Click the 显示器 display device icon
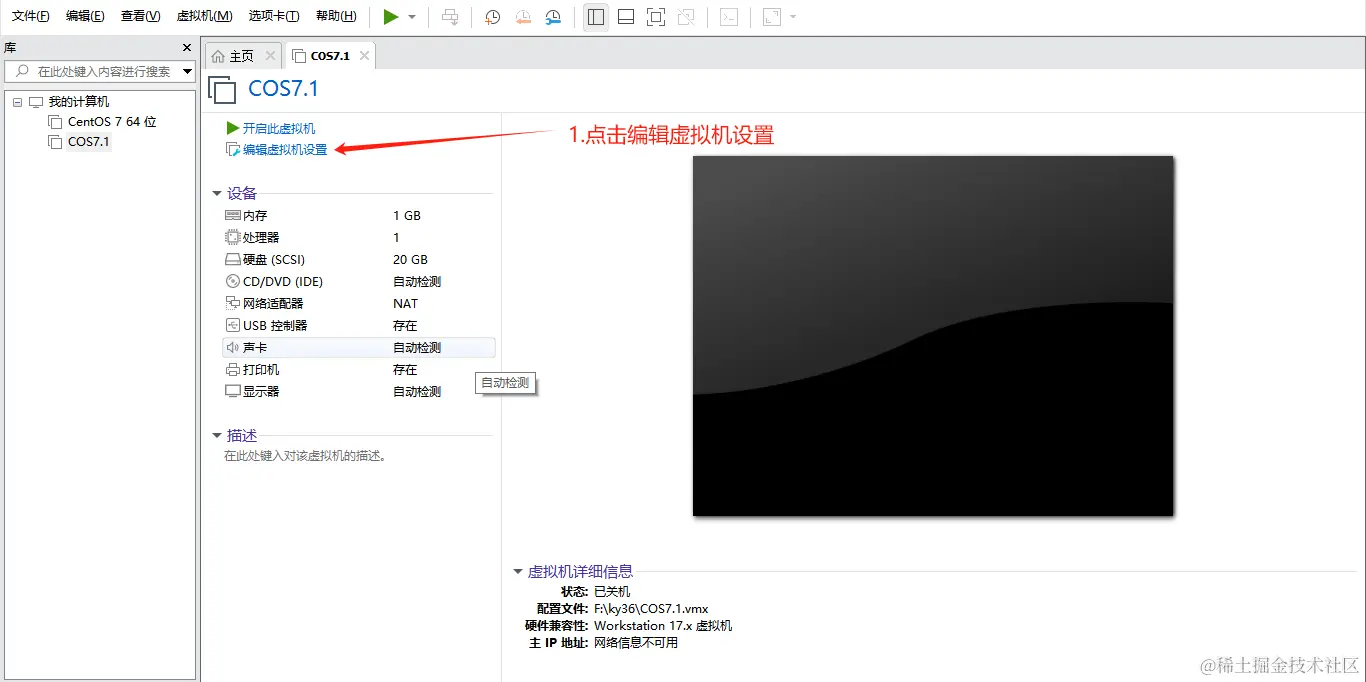 click(233, 392)
